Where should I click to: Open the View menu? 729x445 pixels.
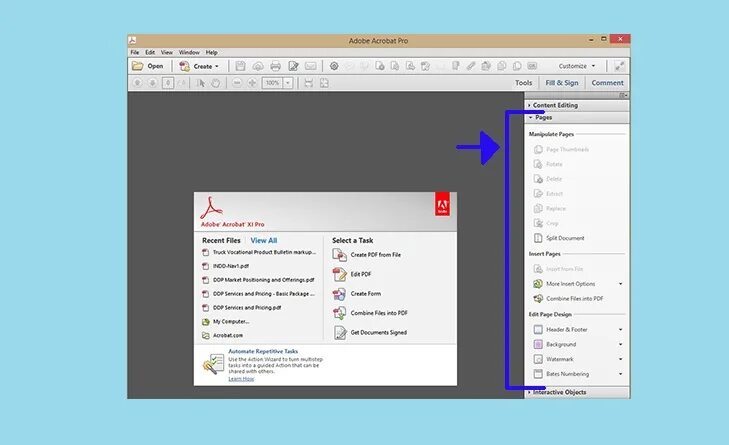tap(167, 53)
